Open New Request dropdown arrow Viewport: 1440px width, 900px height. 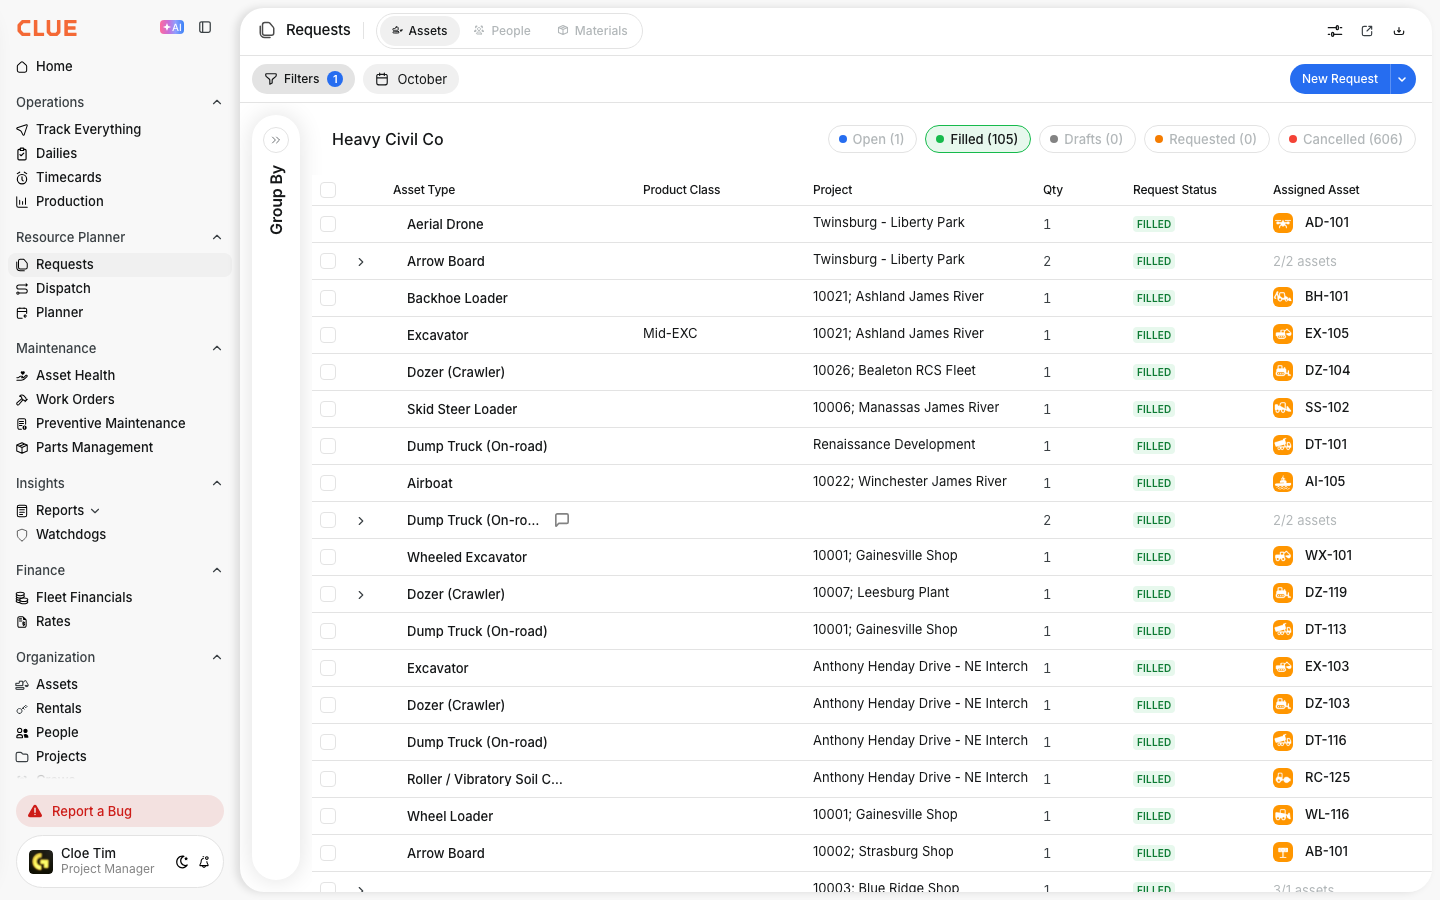(x=1403, y=79)
